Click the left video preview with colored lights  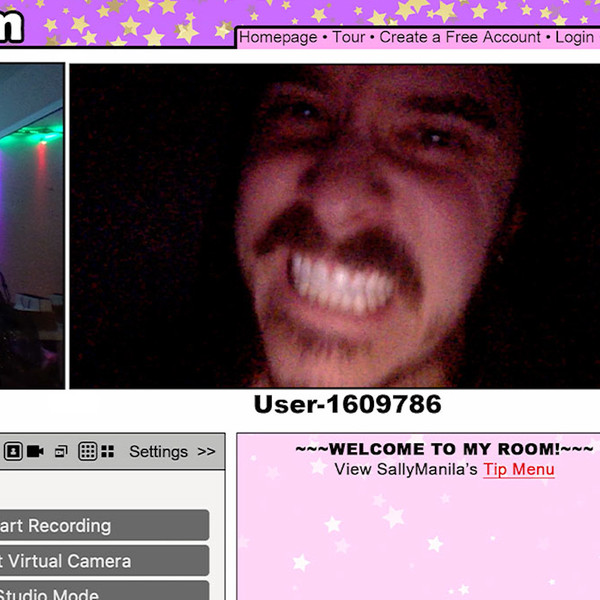coord(30,227)
